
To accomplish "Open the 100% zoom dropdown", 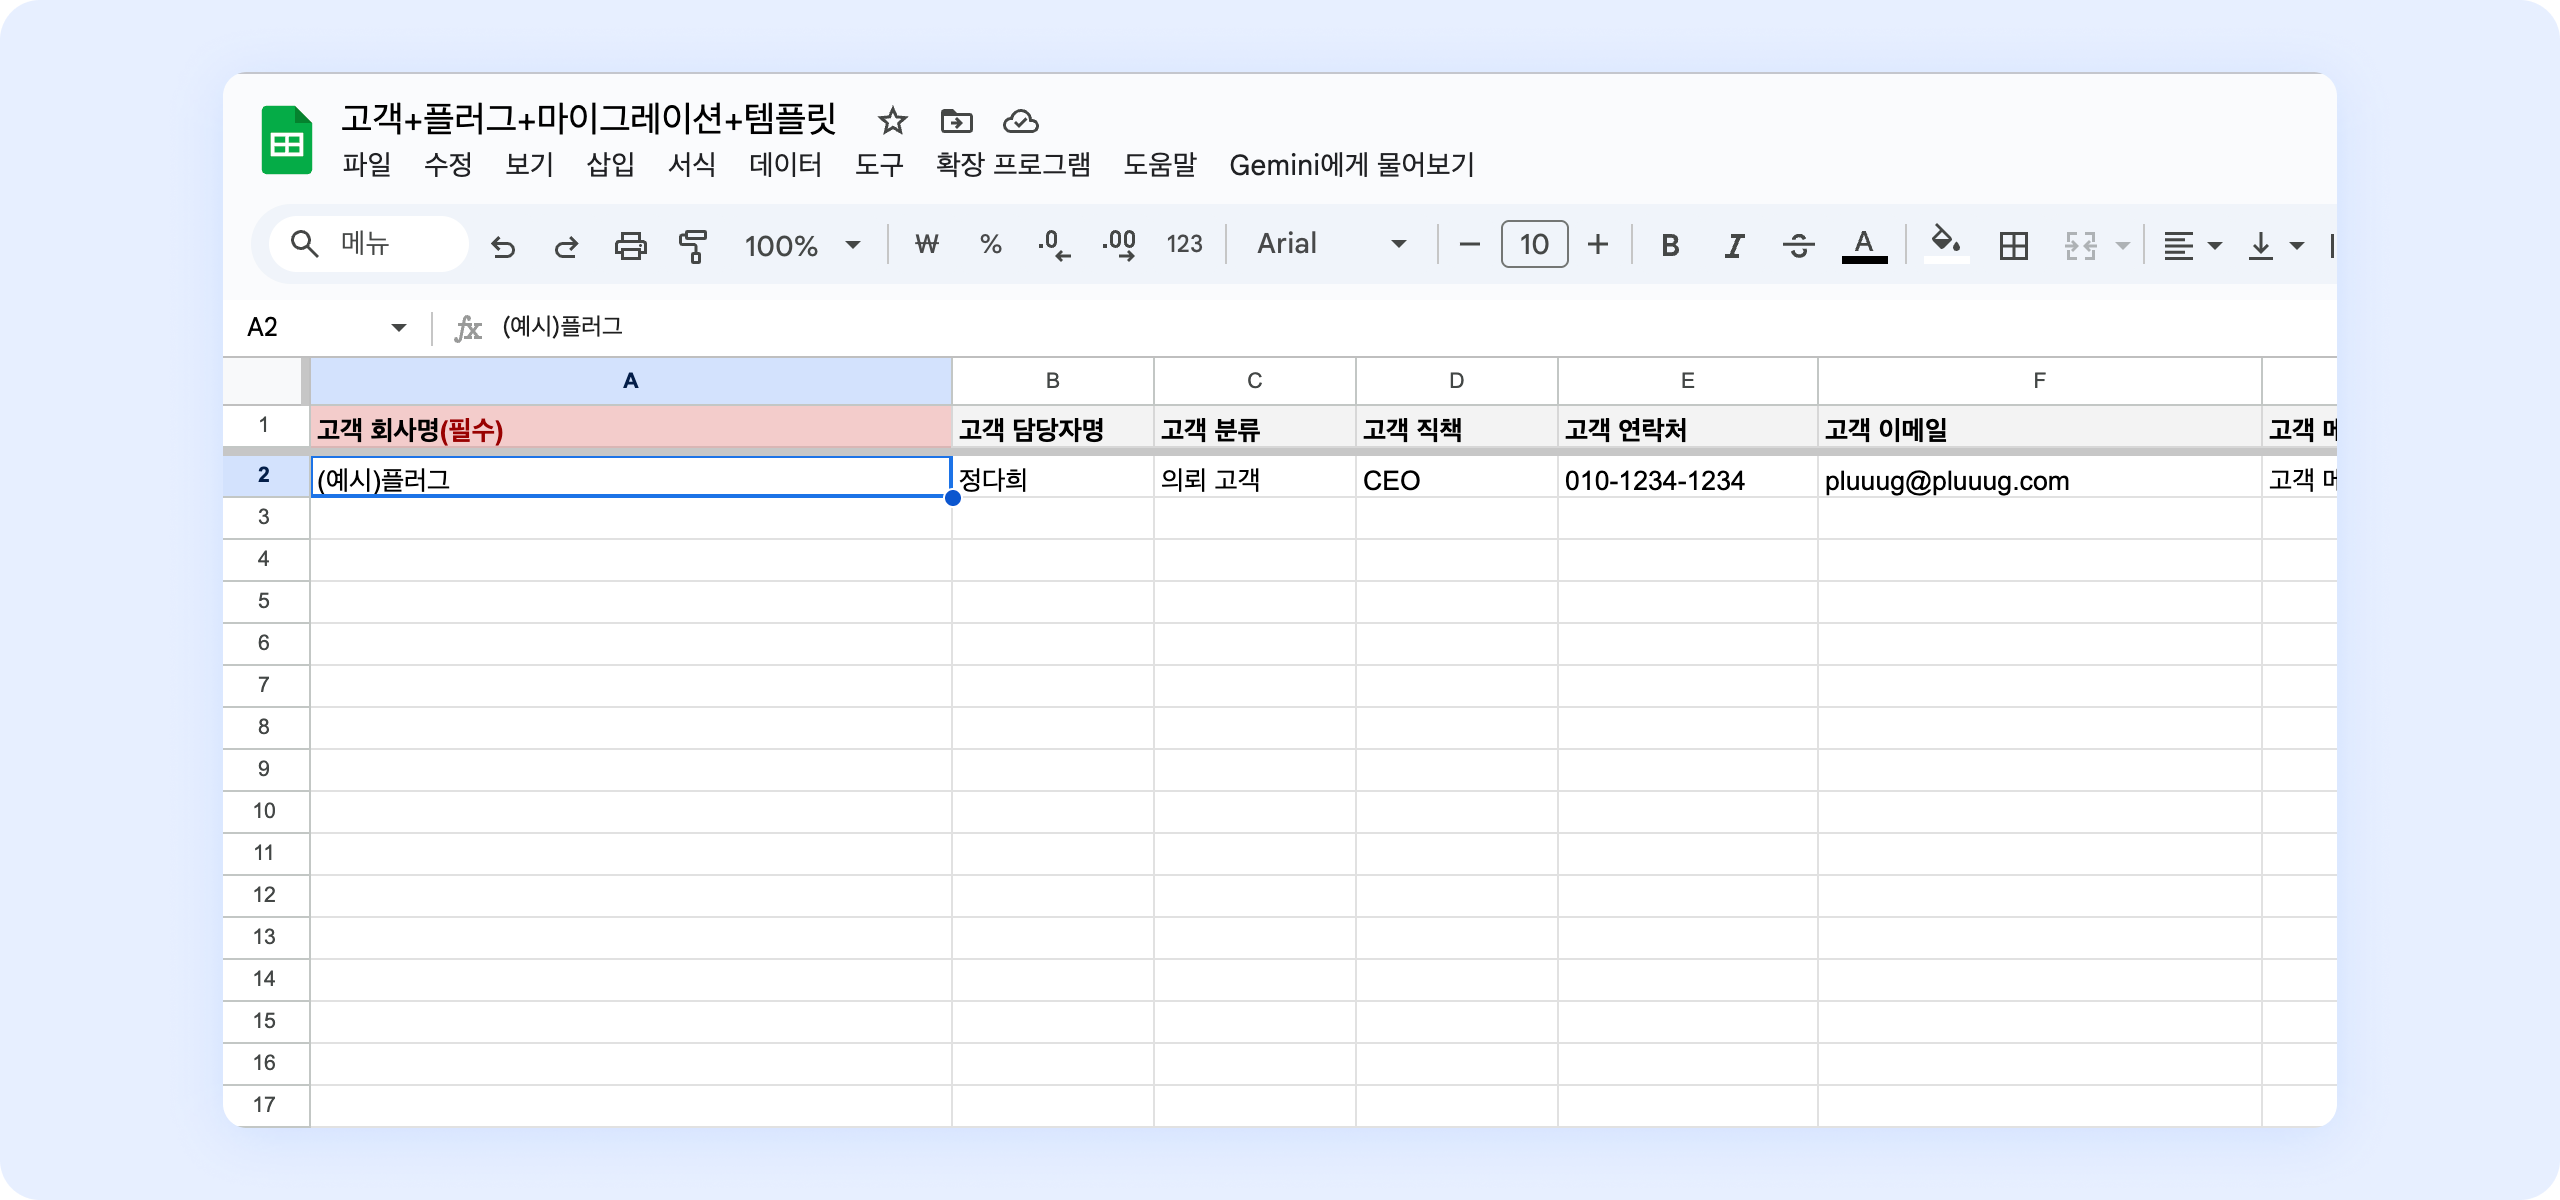I will pyautogui.click(x=802, y=245).
